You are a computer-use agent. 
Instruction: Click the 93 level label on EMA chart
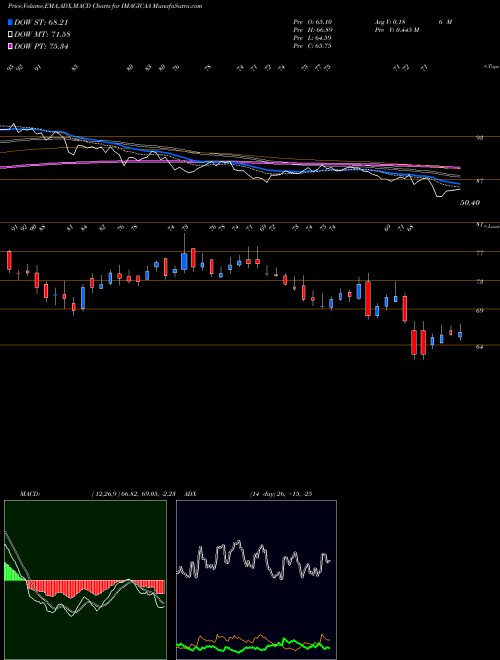pos(480,138)
